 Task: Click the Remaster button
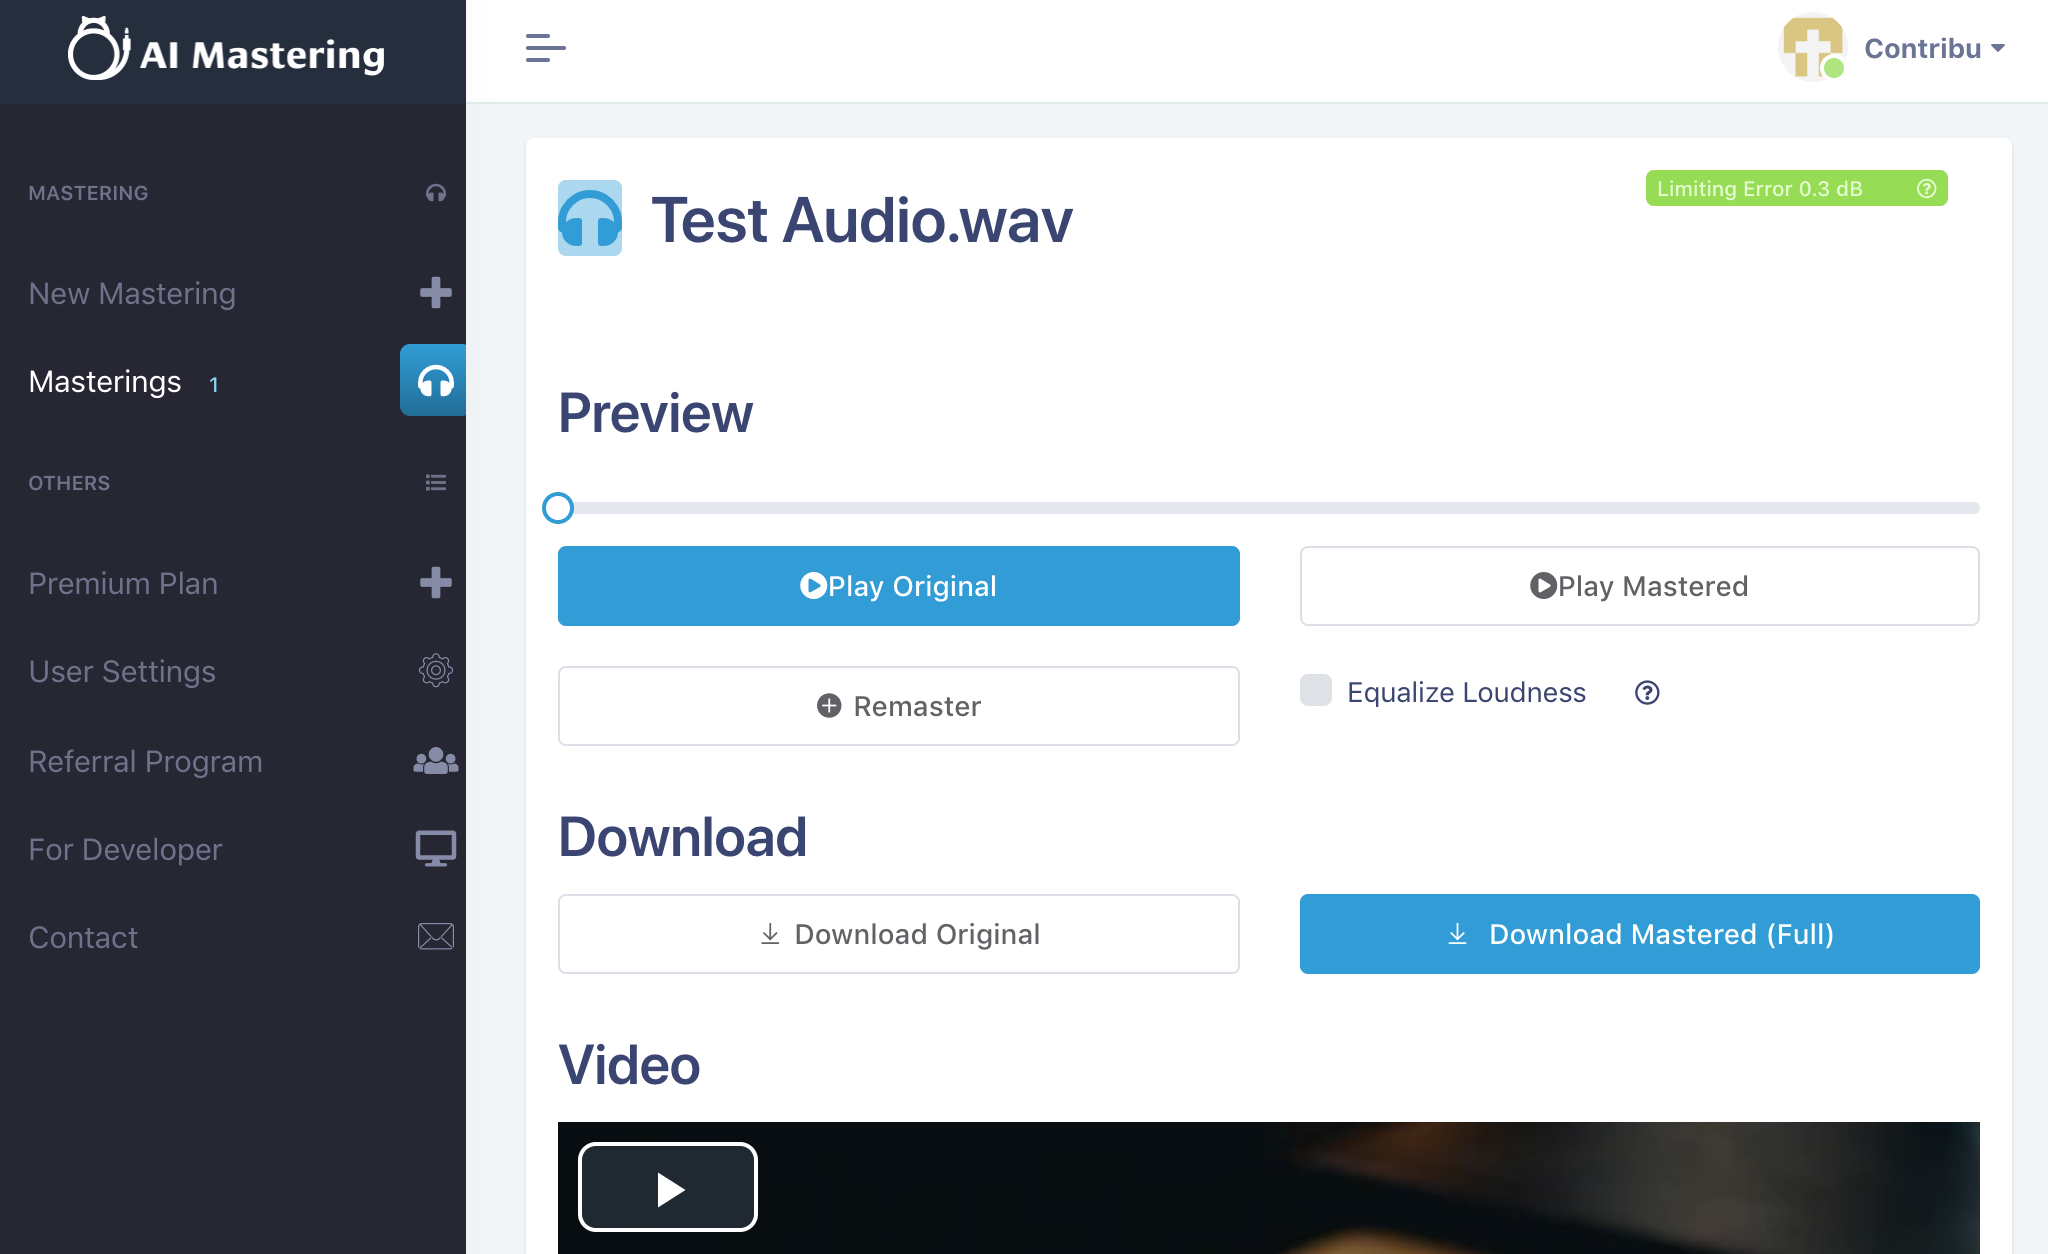pos(899,706)
